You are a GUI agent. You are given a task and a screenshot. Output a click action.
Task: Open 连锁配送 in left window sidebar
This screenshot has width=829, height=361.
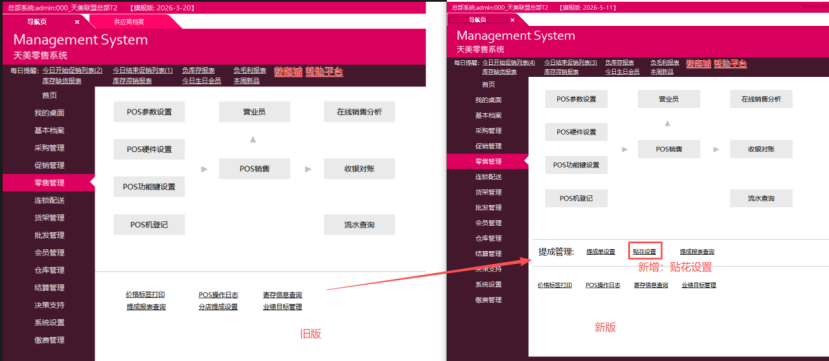[49, 200]
